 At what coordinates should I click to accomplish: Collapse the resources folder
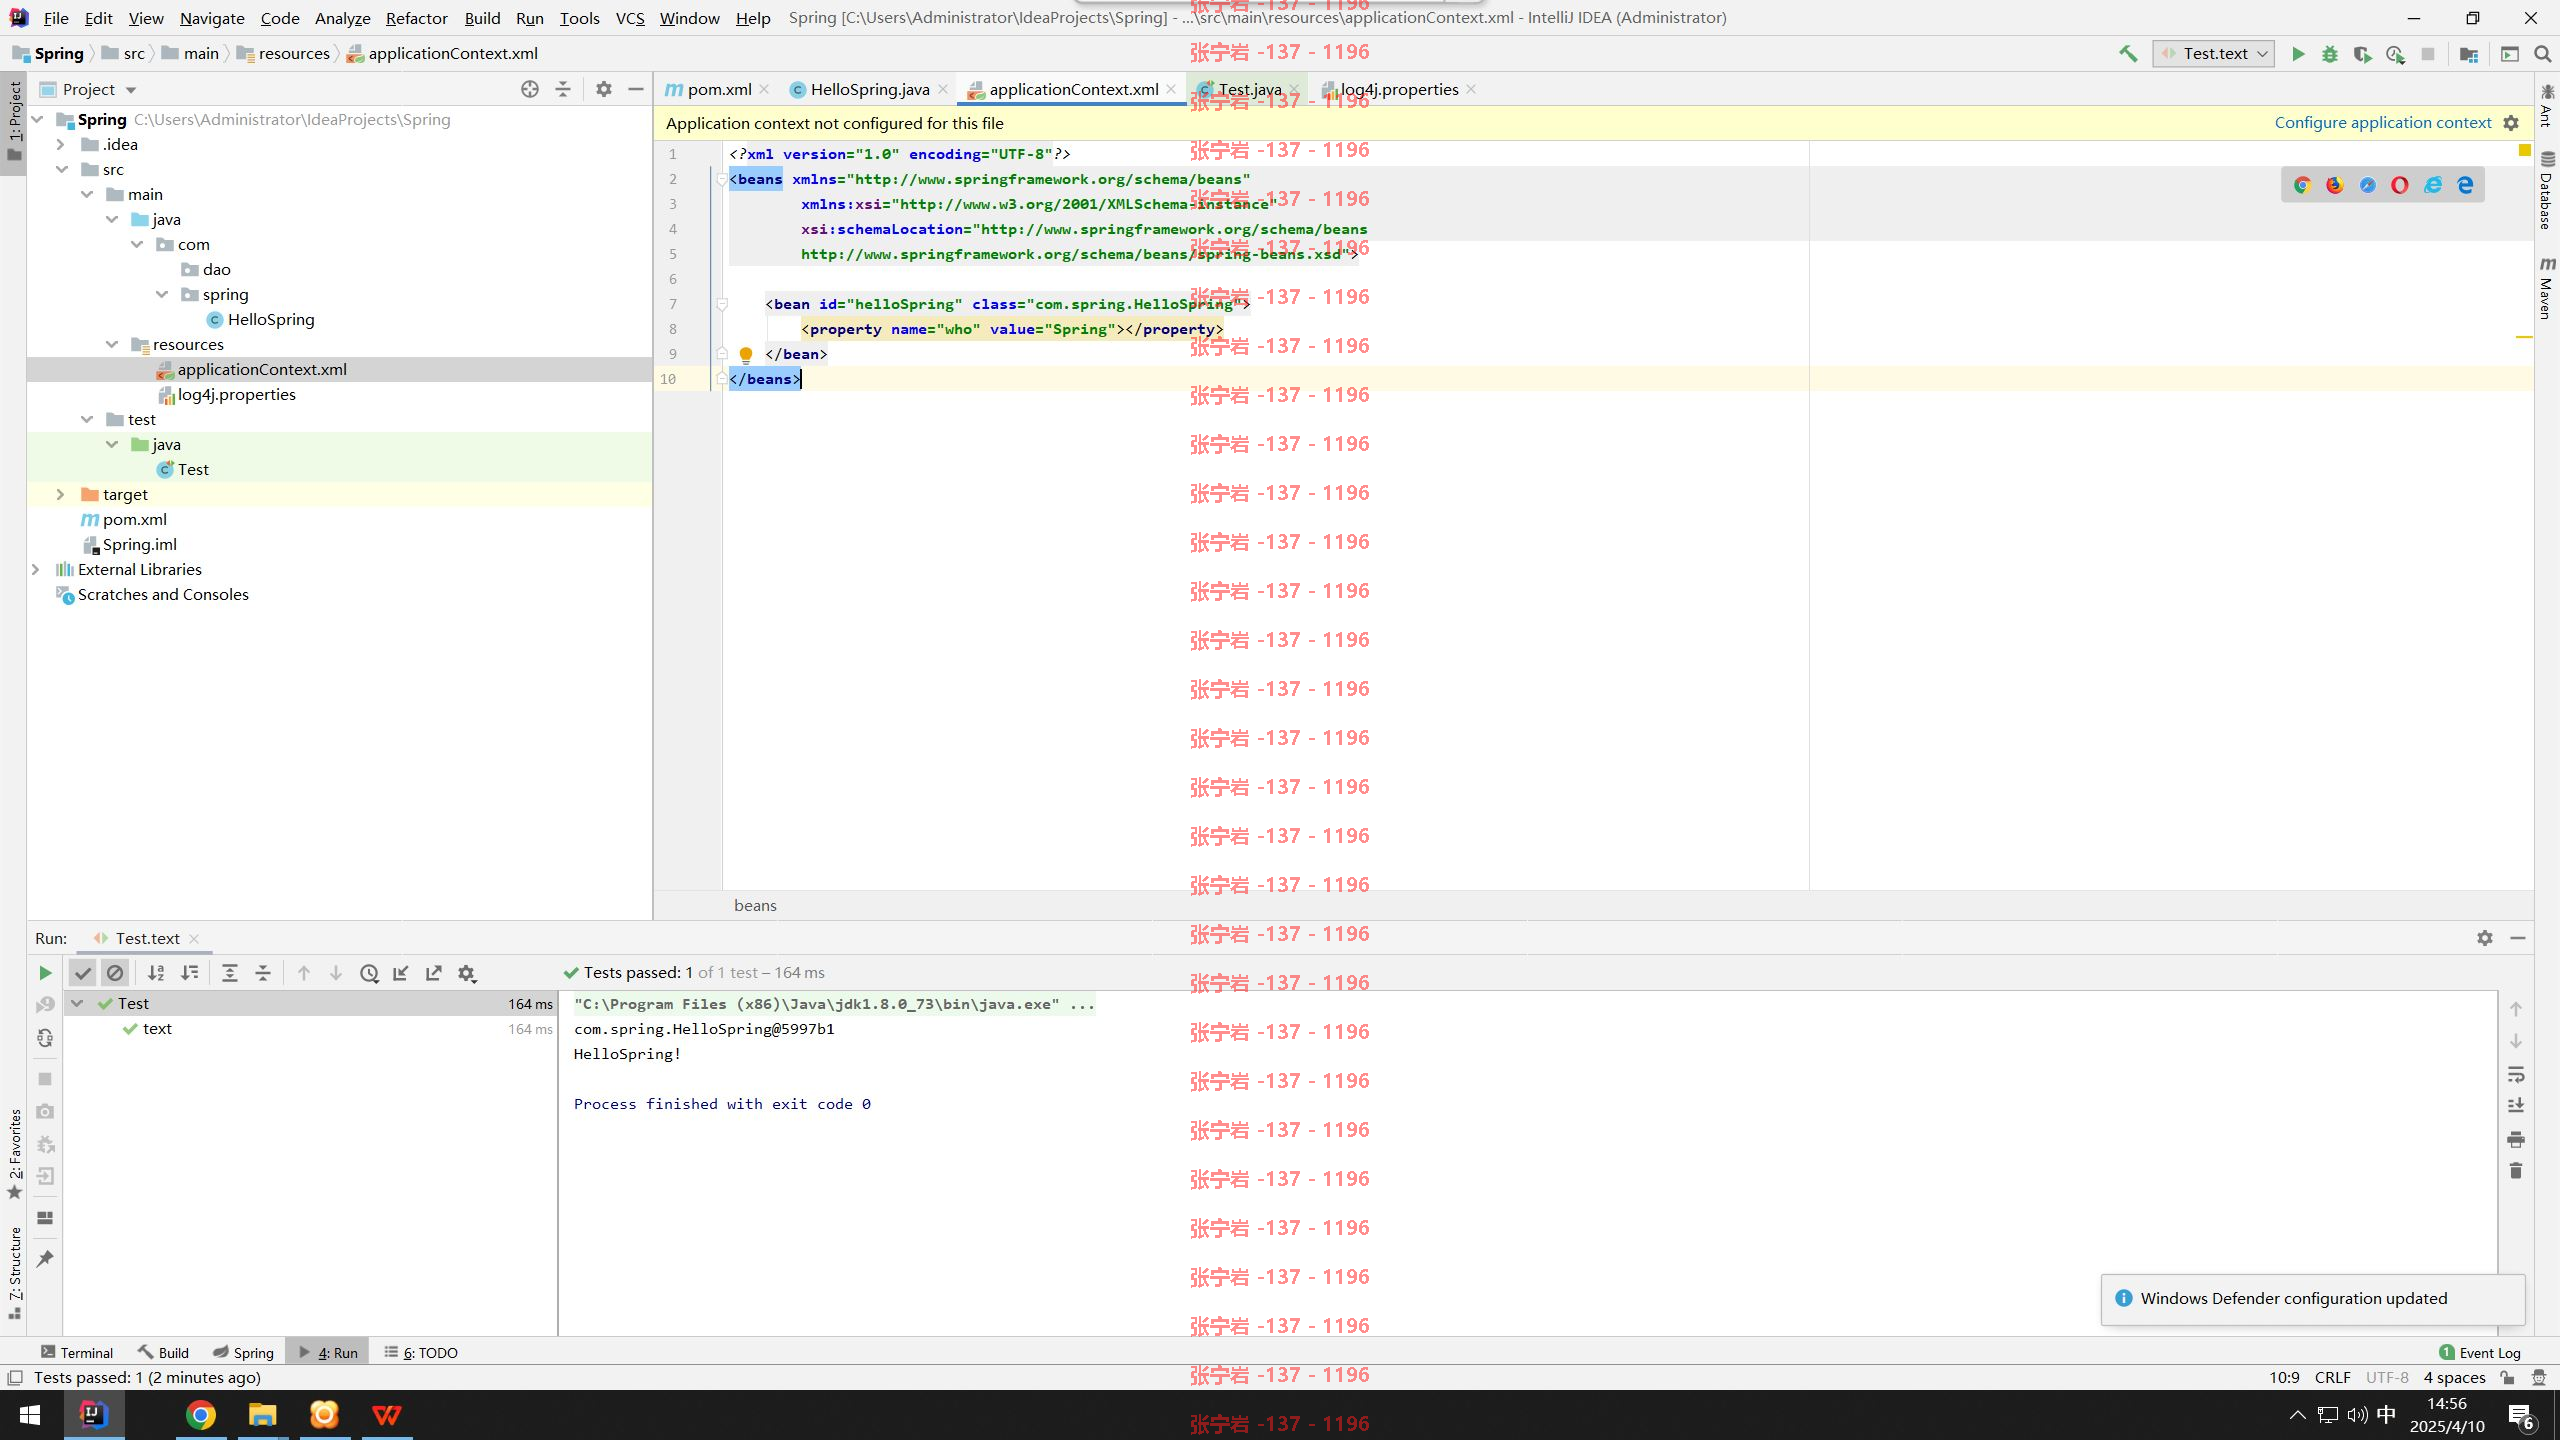pos(112,344)
